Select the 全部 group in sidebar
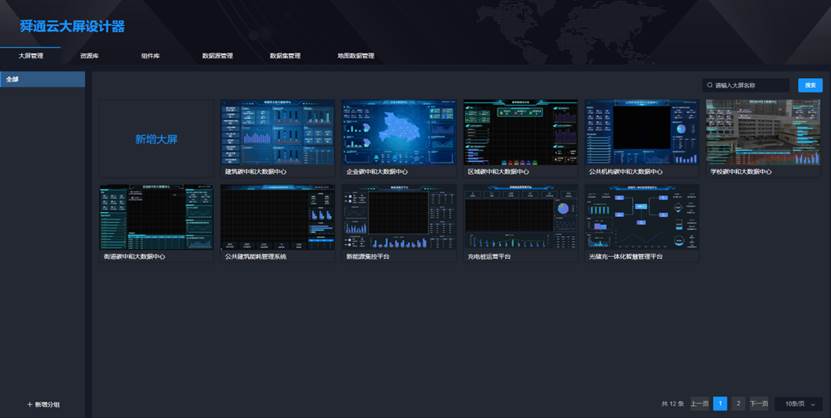This screenshot has height=418, width=831. tap(43, 79)
